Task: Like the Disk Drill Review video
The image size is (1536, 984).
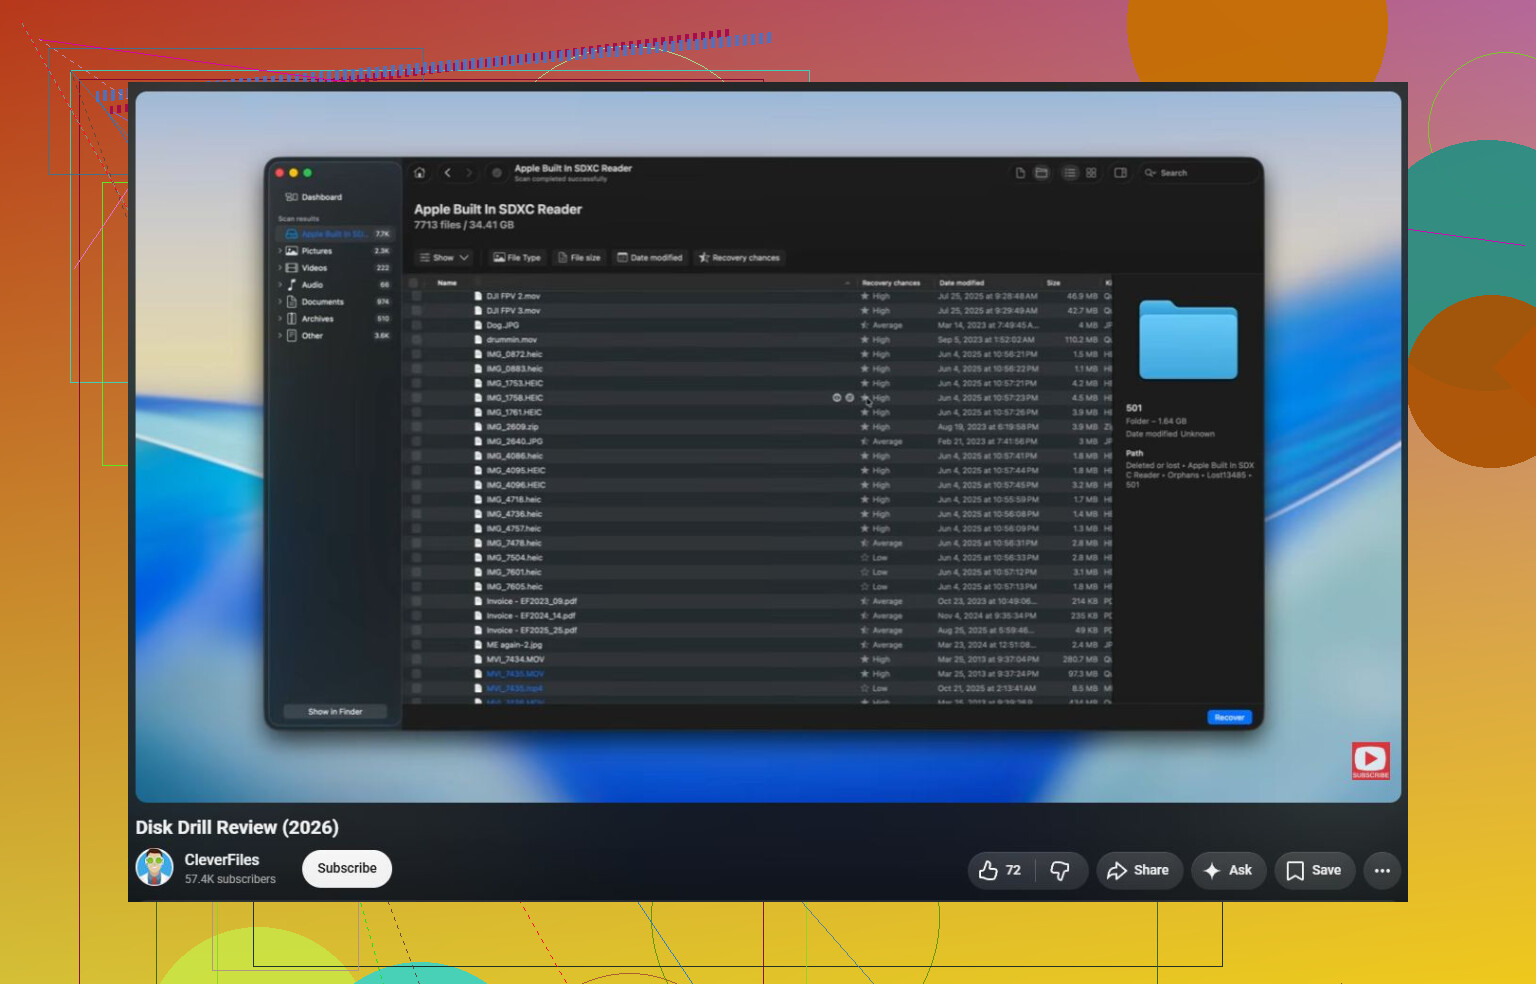Action: [x=999, y=870]
